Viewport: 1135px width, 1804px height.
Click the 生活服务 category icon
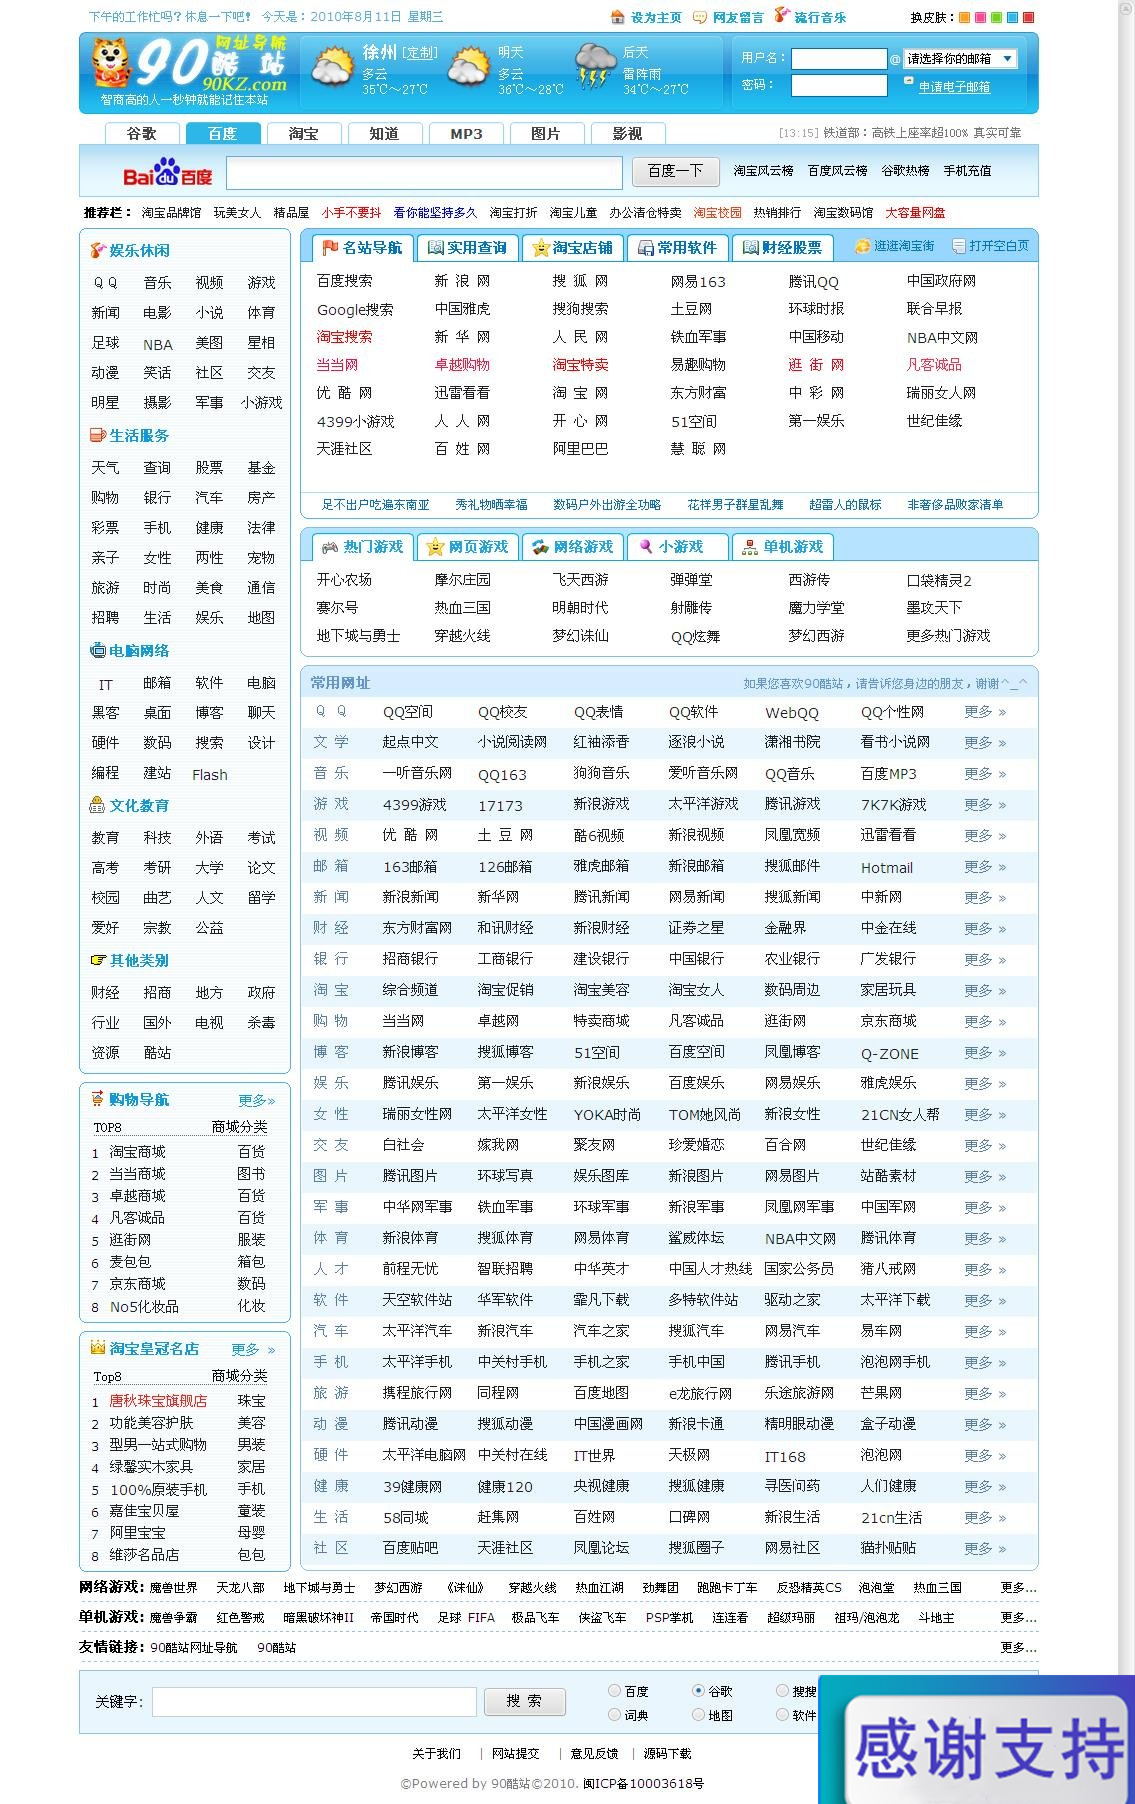pos(97,435)
